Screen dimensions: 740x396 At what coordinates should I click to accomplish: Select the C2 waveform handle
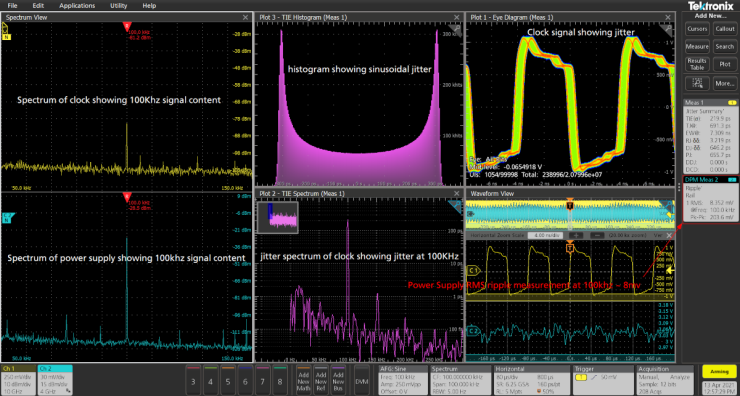pos(473,331)
